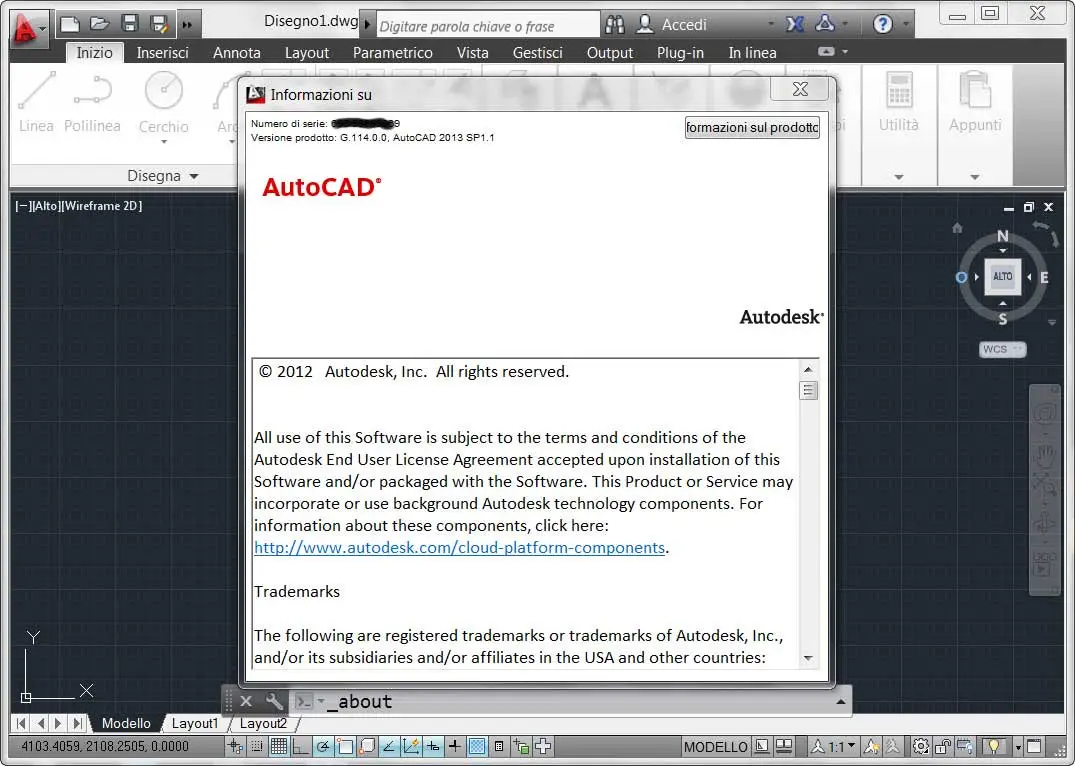
Task: Click the ALTO face on the ViewCube
Action: tap(1002, 276)
